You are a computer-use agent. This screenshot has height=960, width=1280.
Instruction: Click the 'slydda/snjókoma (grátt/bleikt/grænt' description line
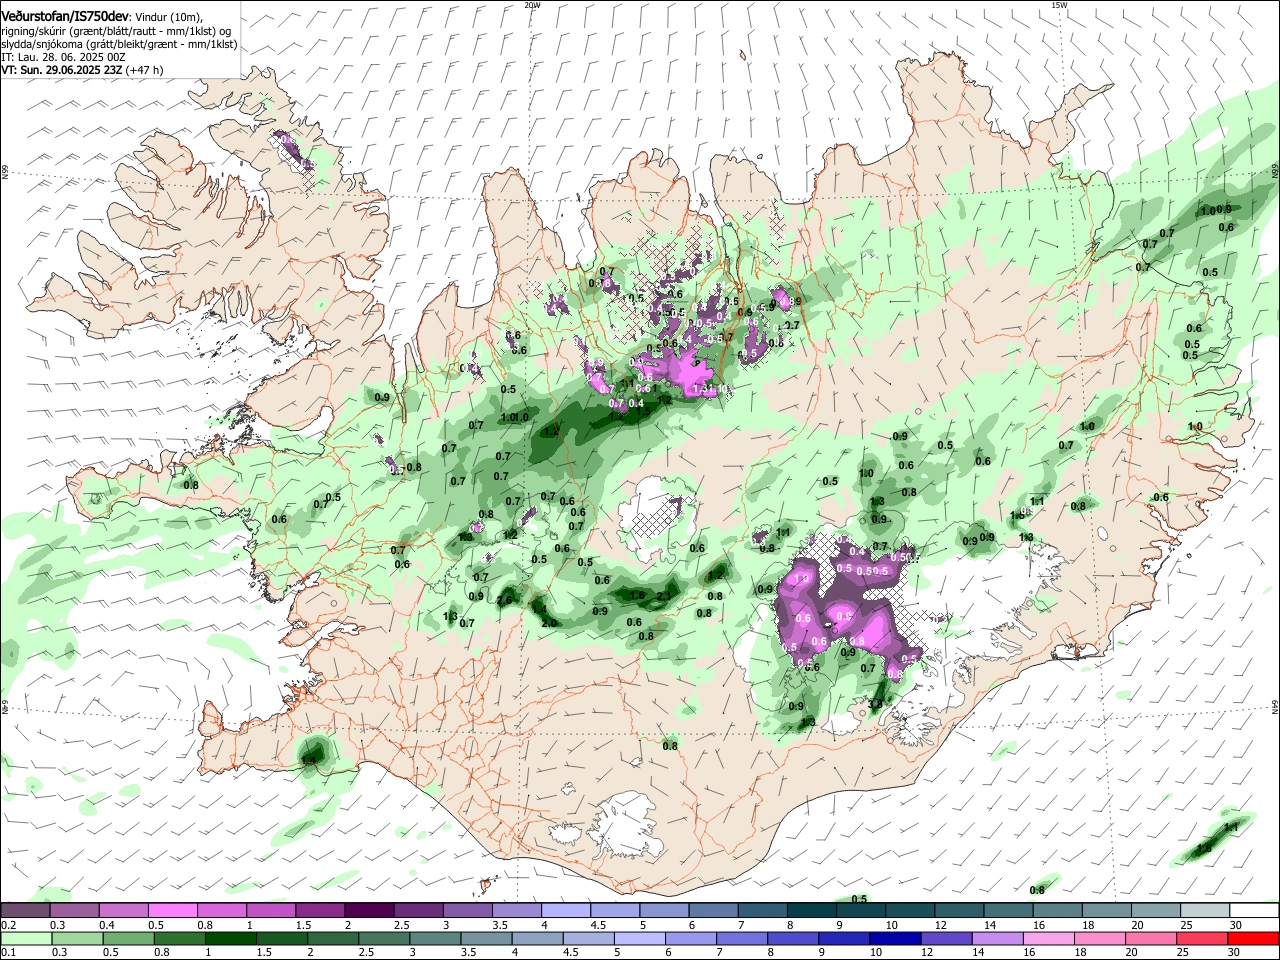click(119, 44)
